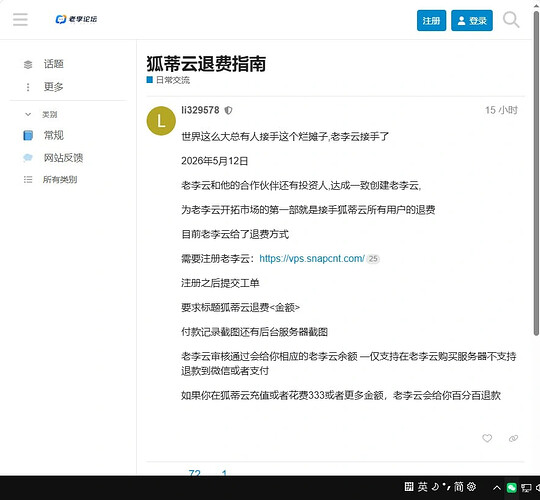Open the L user avatar

[161, 121]
